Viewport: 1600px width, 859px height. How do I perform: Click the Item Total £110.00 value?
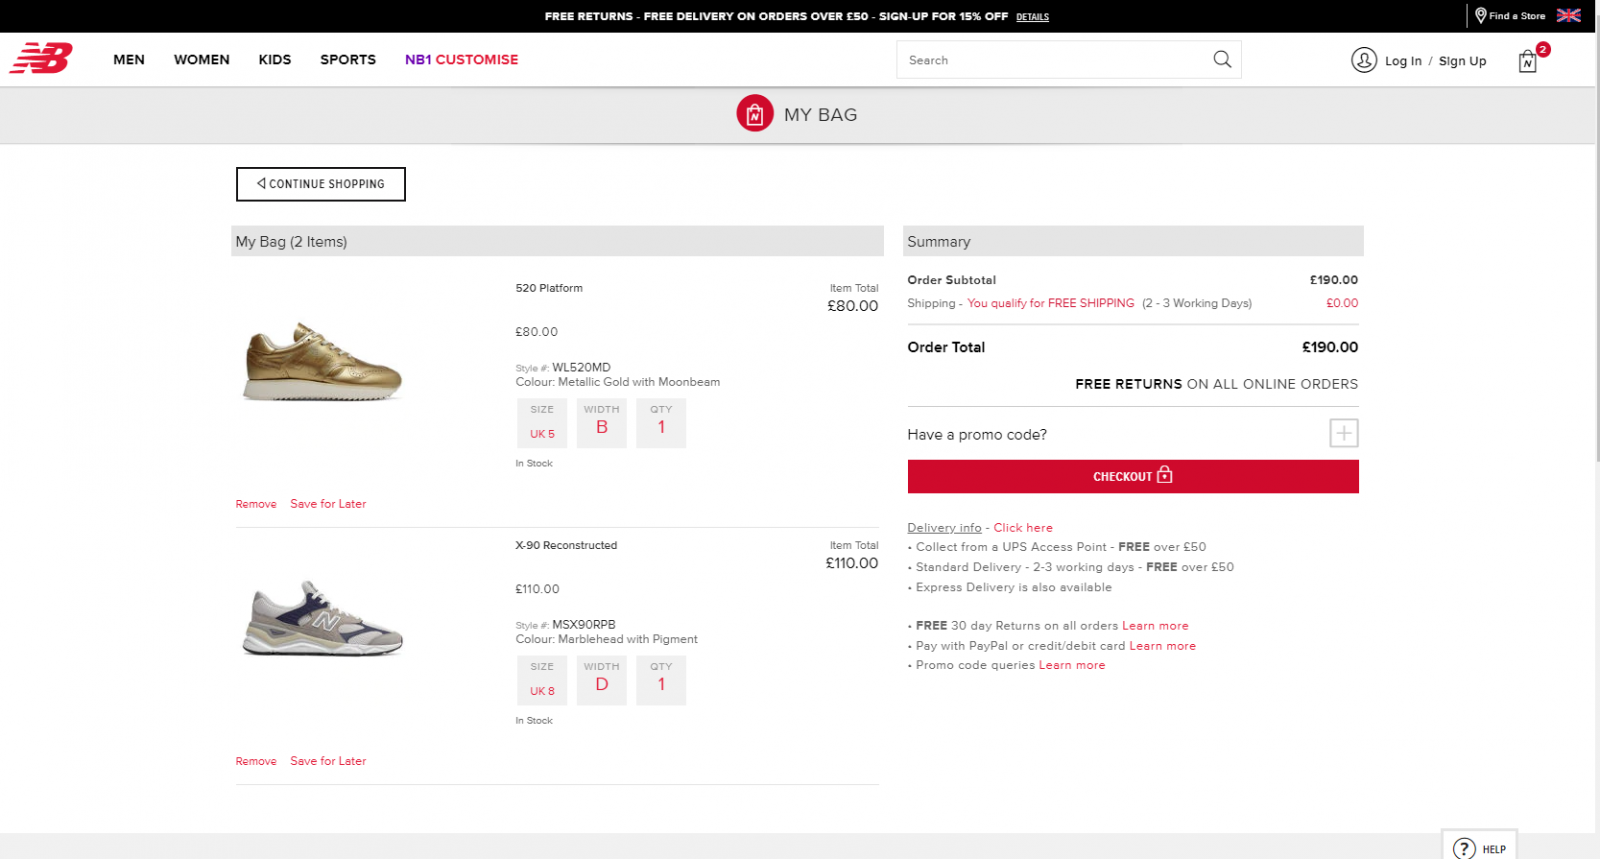[x=852, y=563]
